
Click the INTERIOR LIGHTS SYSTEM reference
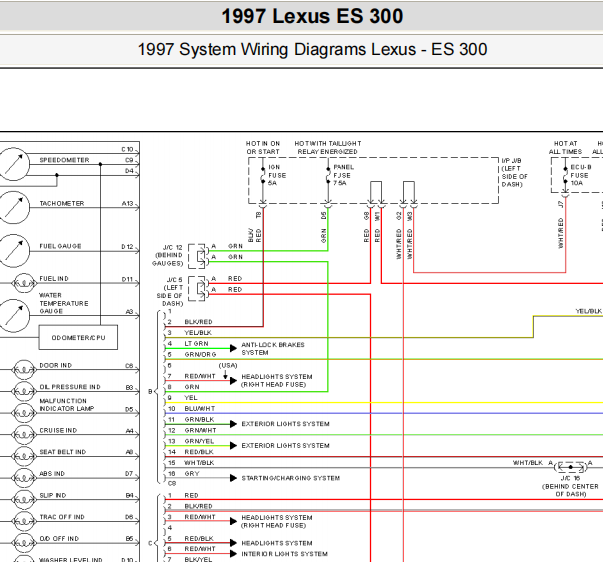285,554
